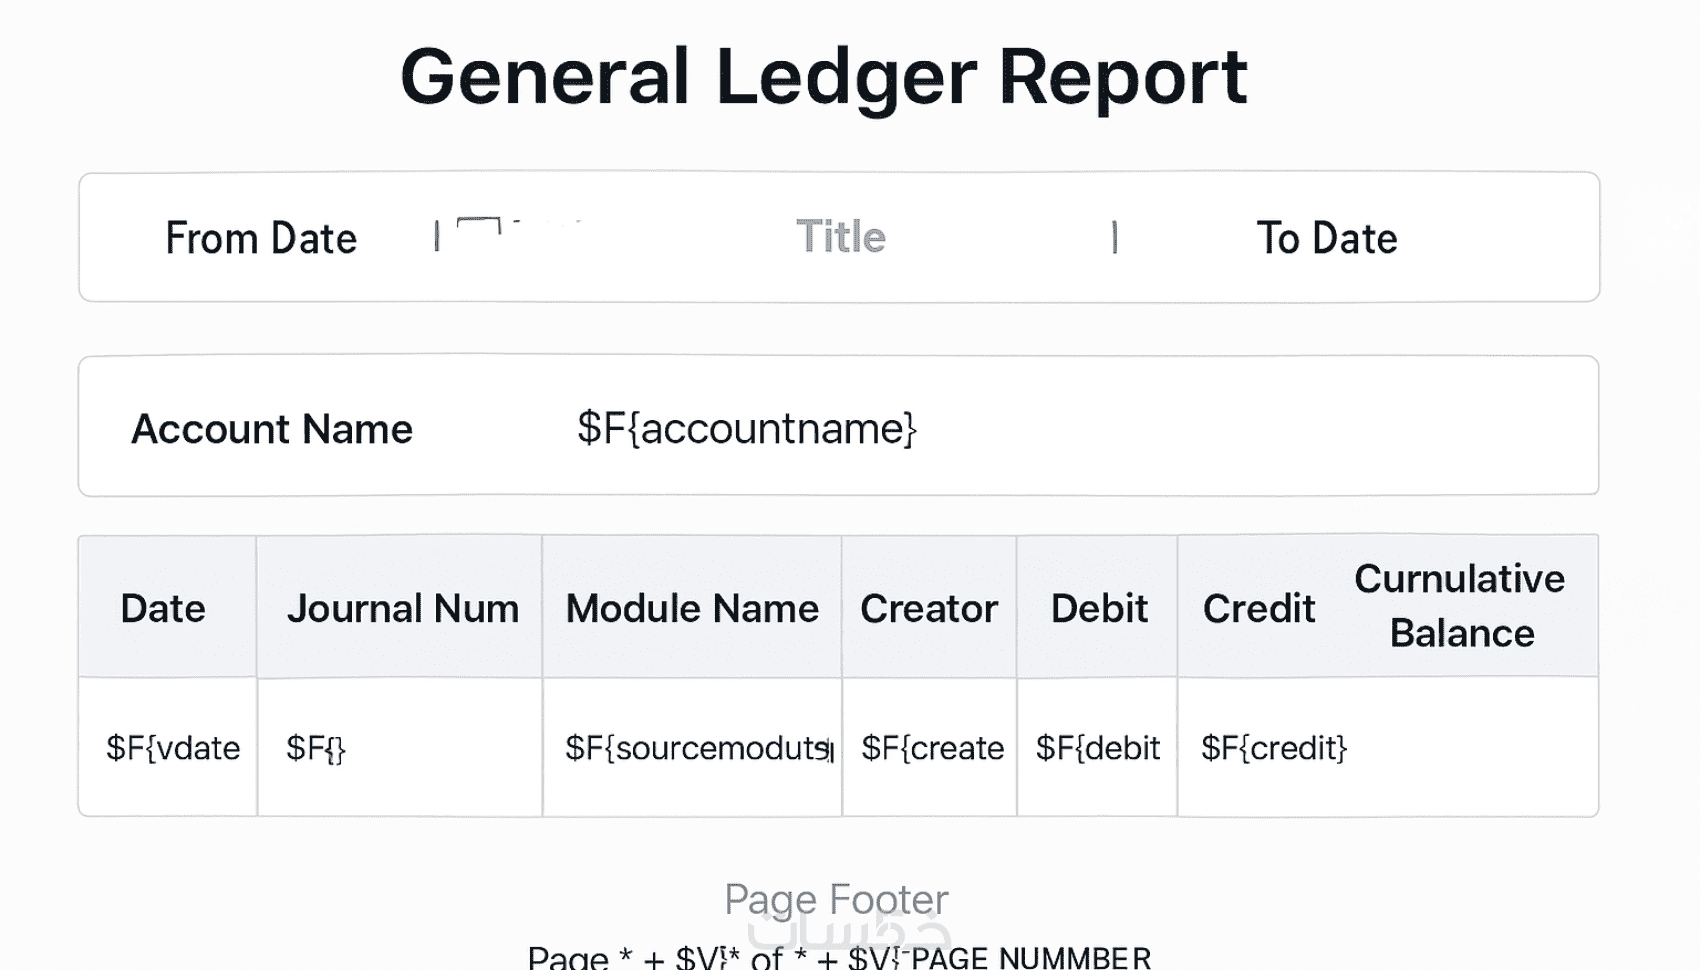1700x970 pixels.
Task: Click the Cumulative Balance column header
Action: [x=1460, y=606]
